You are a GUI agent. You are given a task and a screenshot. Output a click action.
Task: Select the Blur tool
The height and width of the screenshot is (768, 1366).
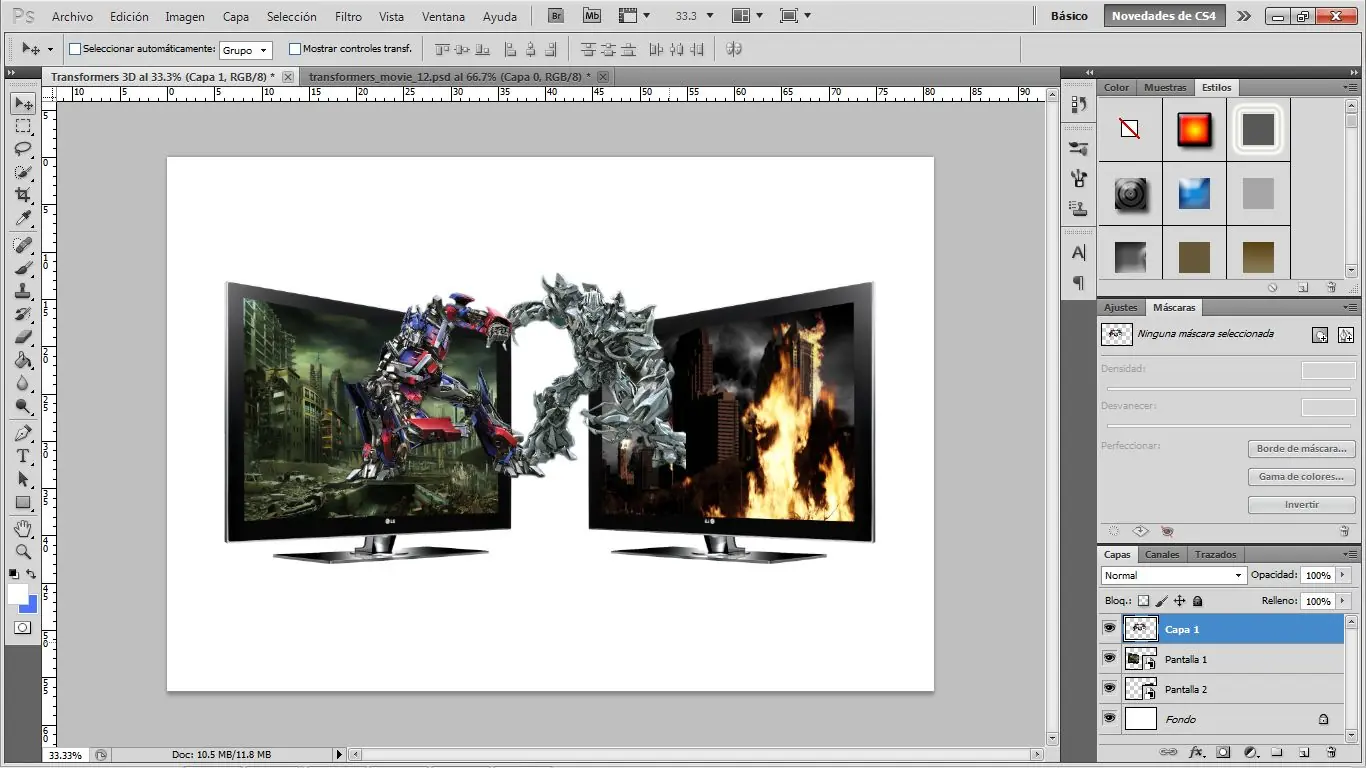click(23, 383)
